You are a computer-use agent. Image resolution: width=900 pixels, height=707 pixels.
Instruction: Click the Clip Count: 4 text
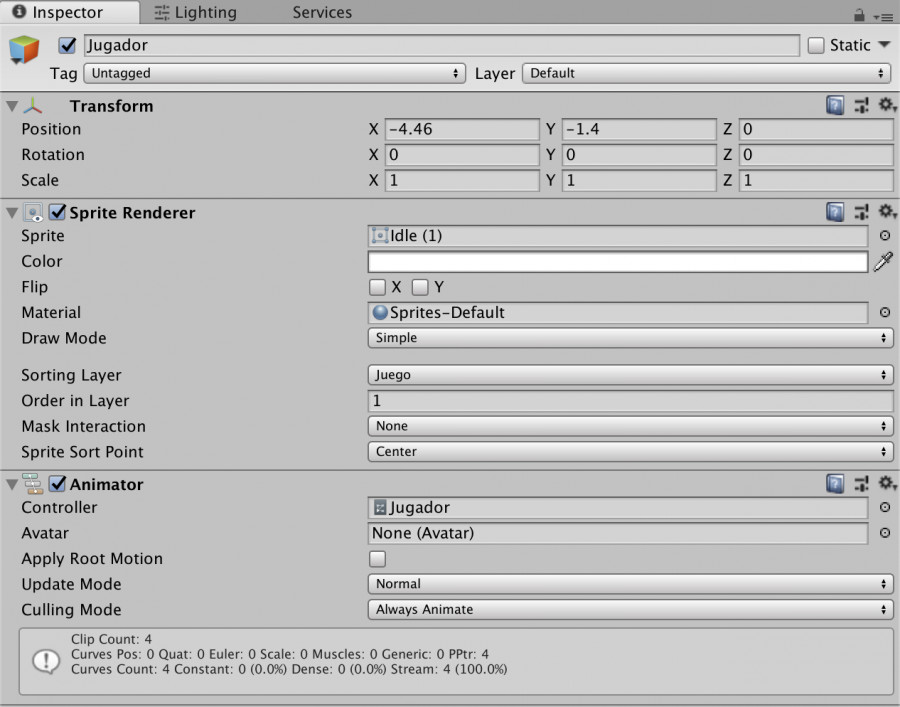(x=111, y=639)
